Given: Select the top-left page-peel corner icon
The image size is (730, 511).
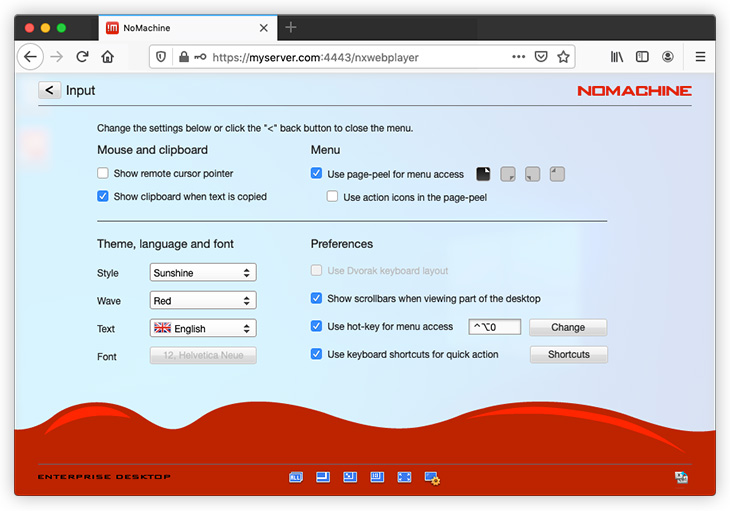Looking at the screenshot, I should (x=557, y=174).
